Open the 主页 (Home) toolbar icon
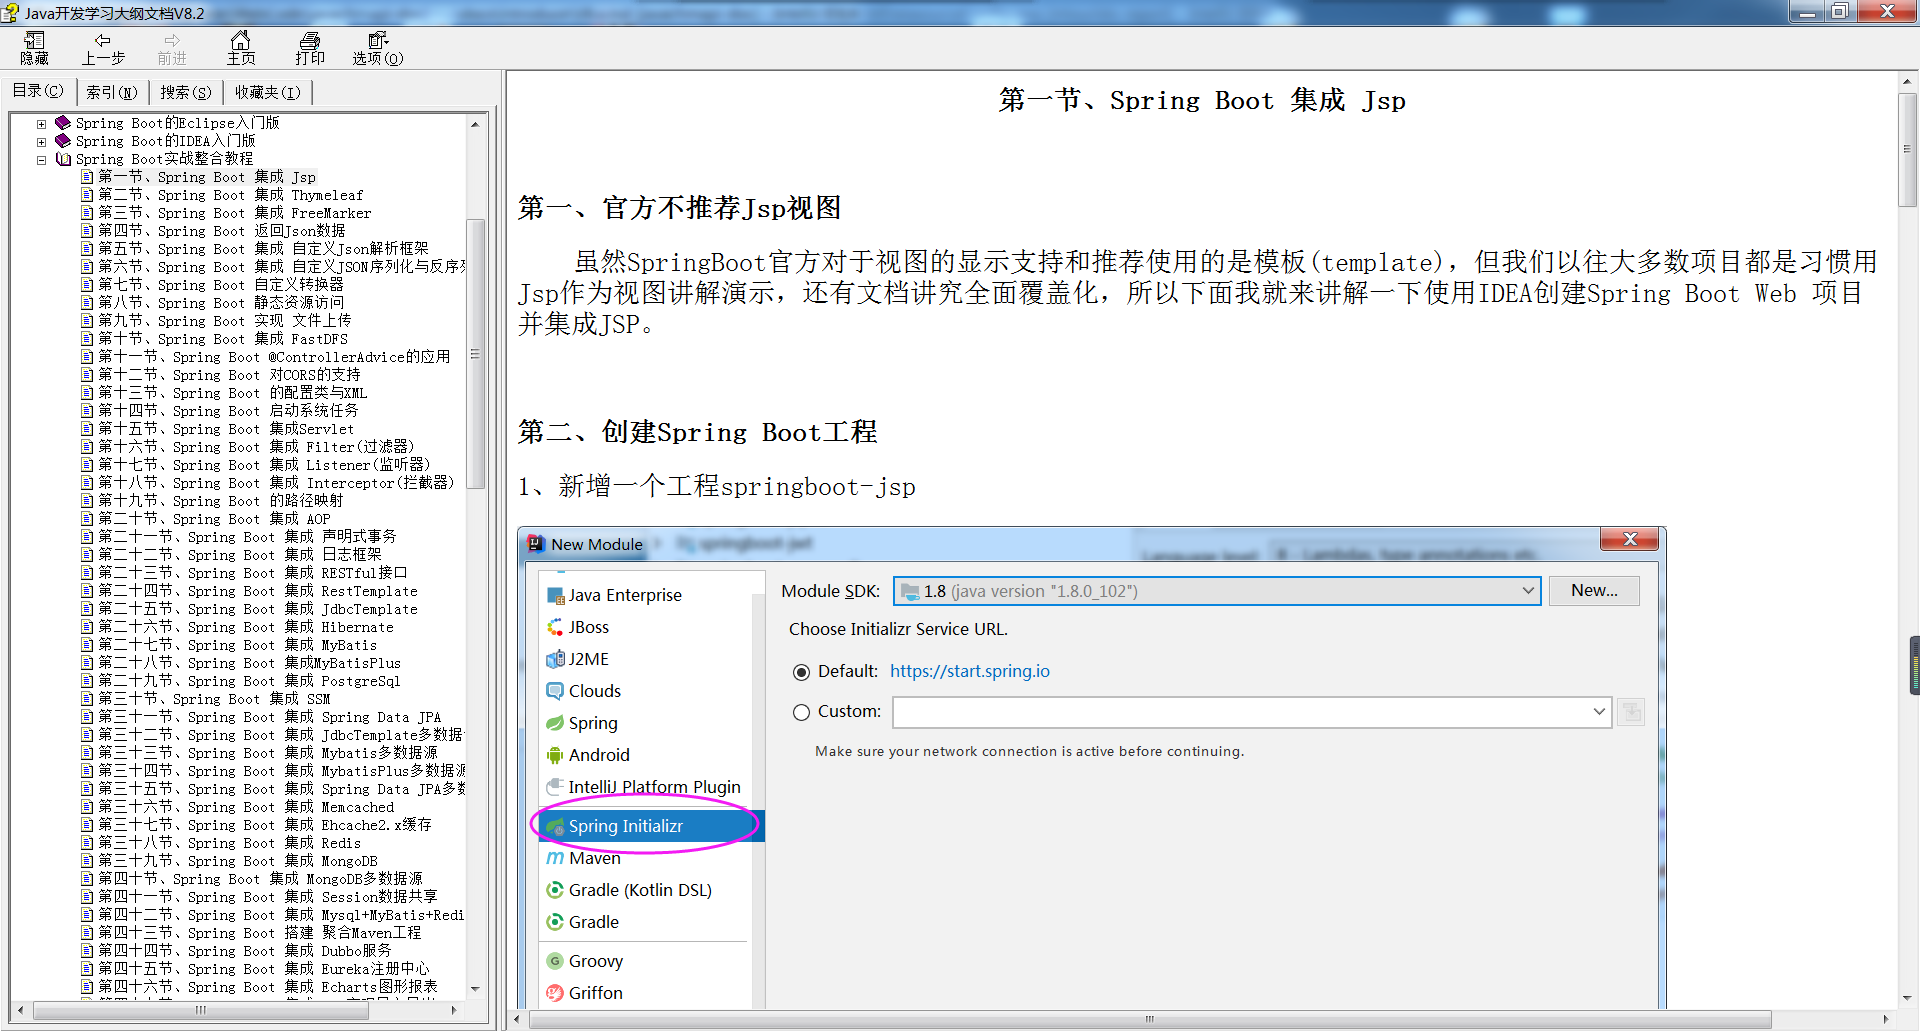Viewport: 1920px width, 1031px height. pyautogui.click(x=241, y=48)
